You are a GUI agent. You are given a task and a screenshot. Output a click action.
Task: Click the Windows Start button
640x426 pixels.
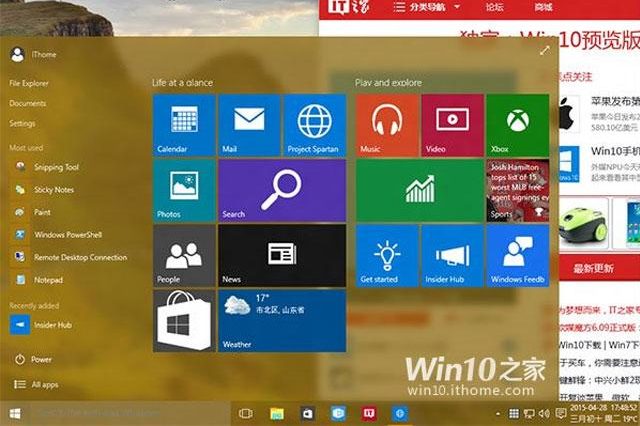[x=15, y=414]
